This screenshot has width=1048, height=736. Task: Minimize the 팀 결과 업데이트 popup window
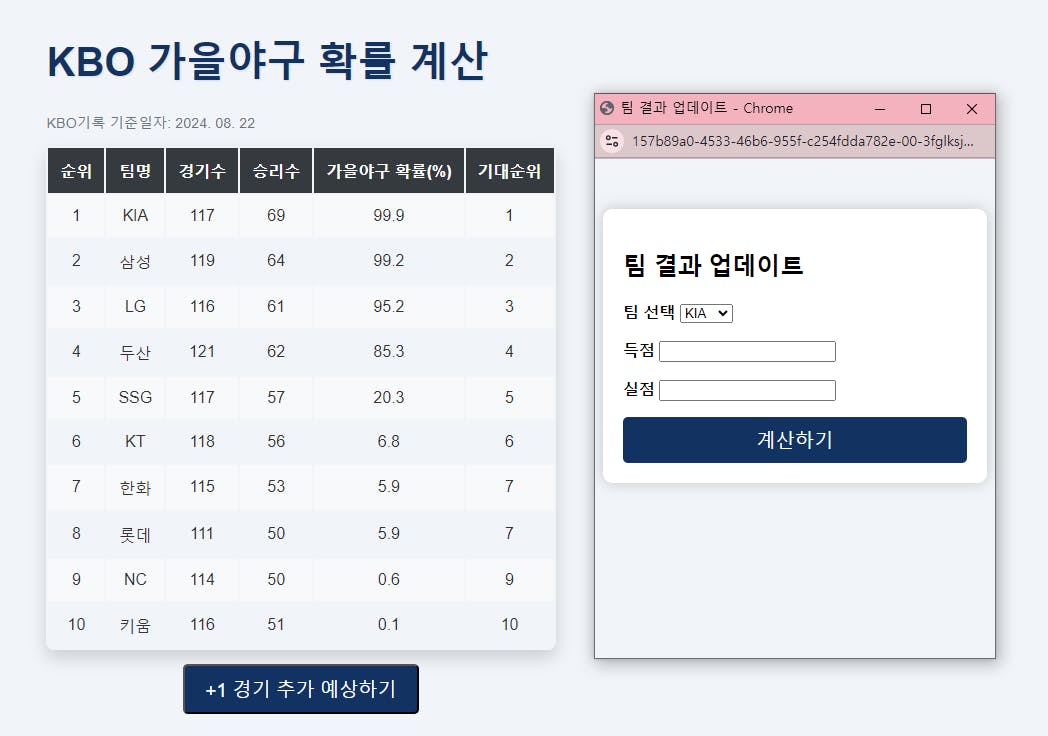tap(880, 109)
